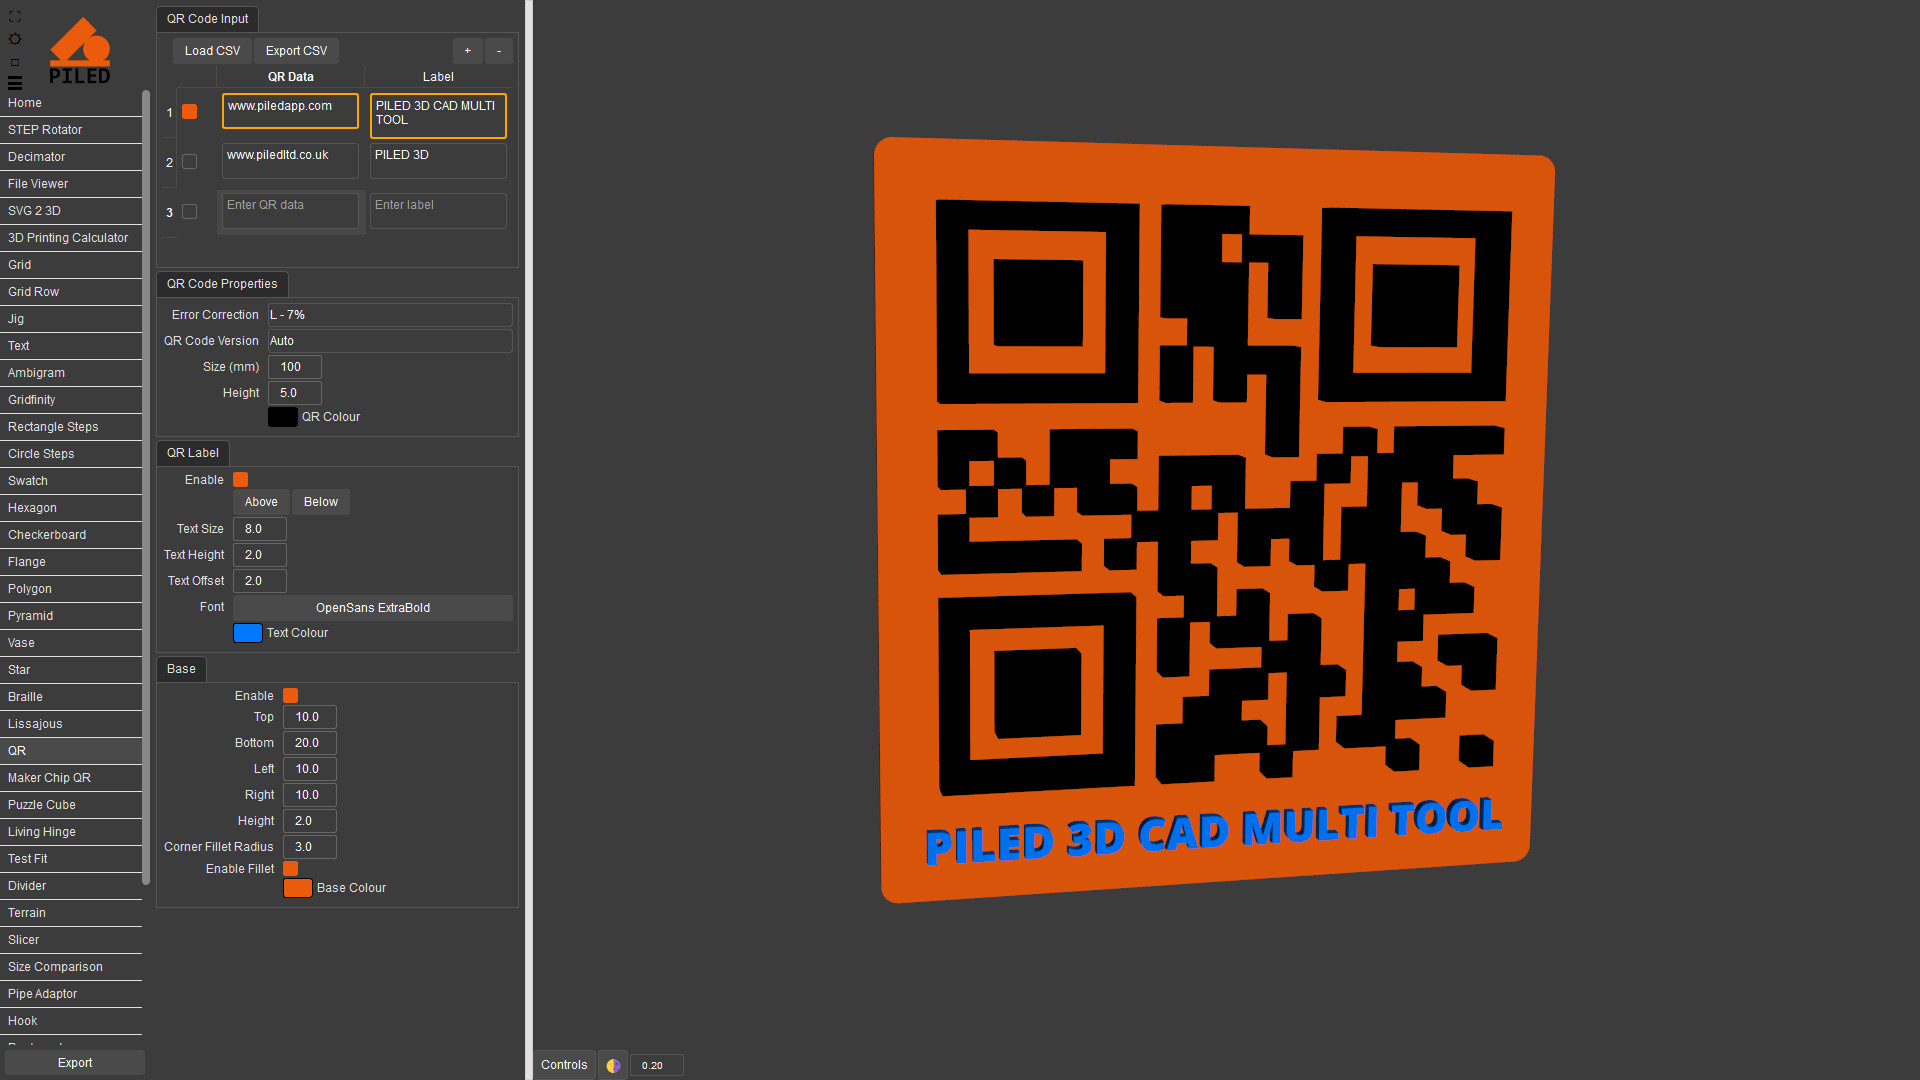Open the QR Code Version dropdown
The height and width of the screenshot is (1080, 1920).
[x=389, y=341]
